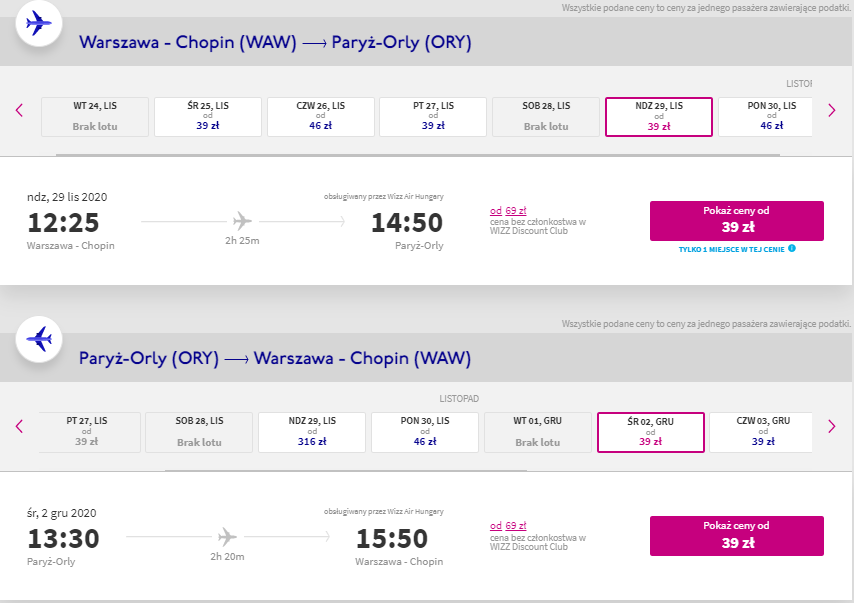This screenshot has width=854, height=603.
Task: Choose return date CZW 03, GRU
Action: (761, 433)
